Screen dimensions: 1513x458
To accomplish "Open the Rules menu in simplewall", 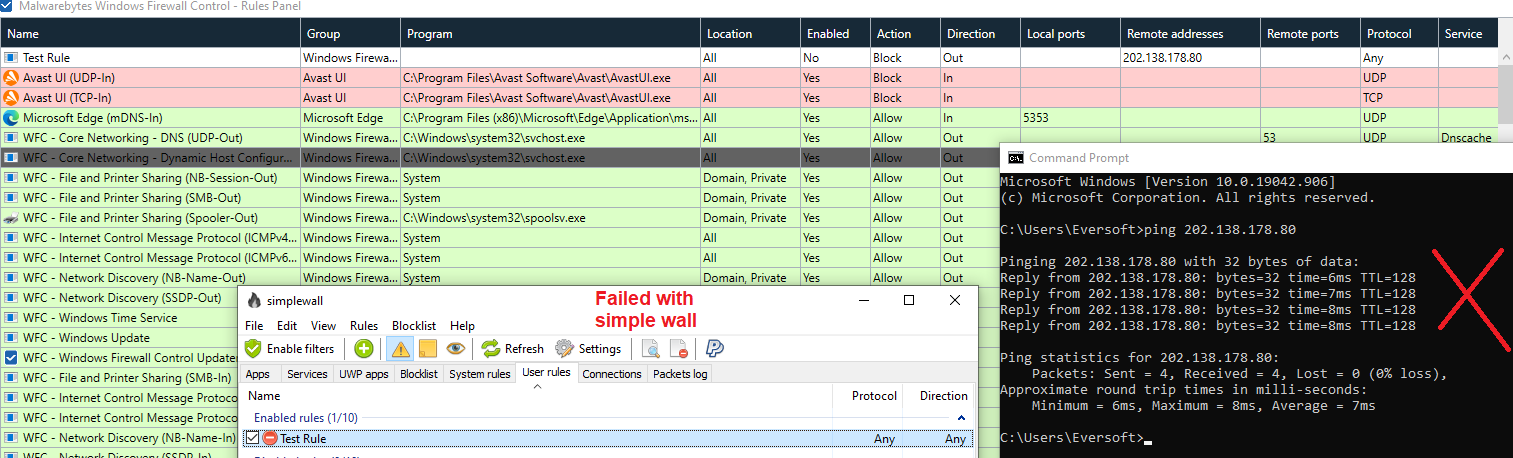I will point(364,326).
